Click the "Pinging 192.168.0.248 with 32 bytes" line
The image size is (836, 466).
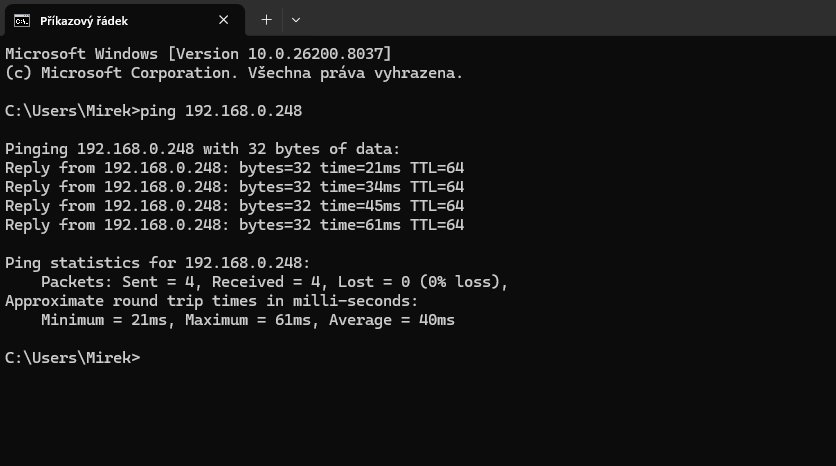coord(202,148)
